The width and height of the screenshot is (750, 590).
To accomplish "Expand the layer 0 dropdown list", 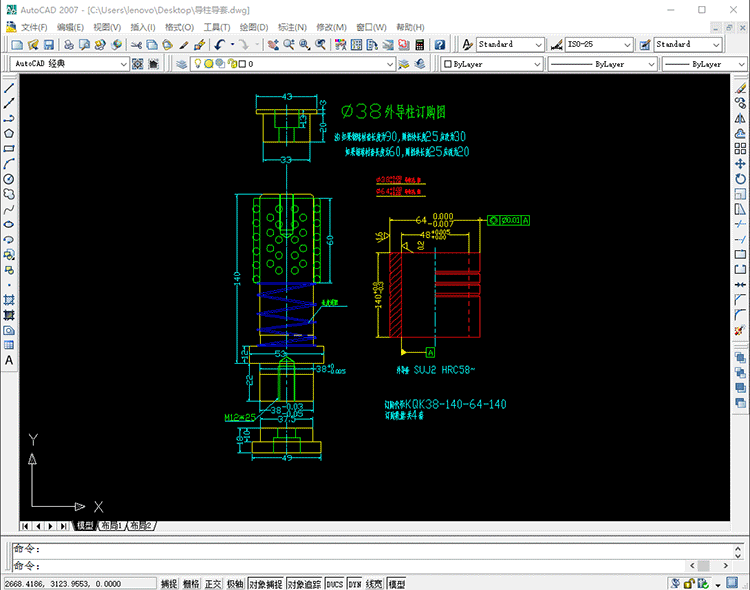I will click(293, 64).
